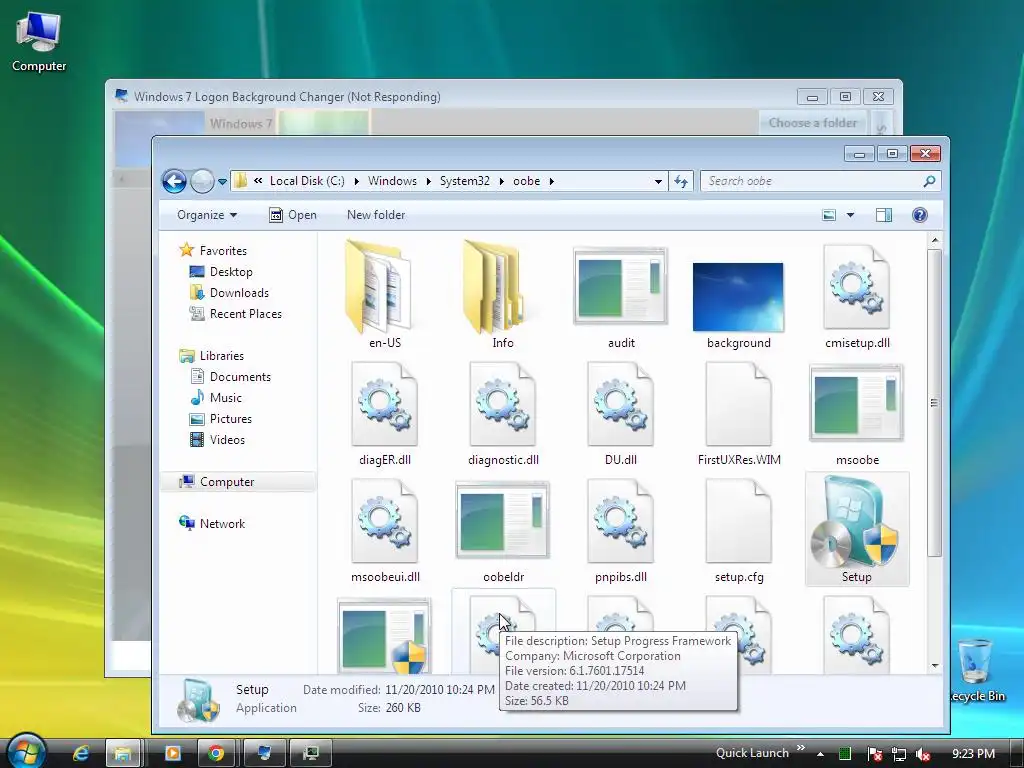Select the pnpibs.dll file

620,530
